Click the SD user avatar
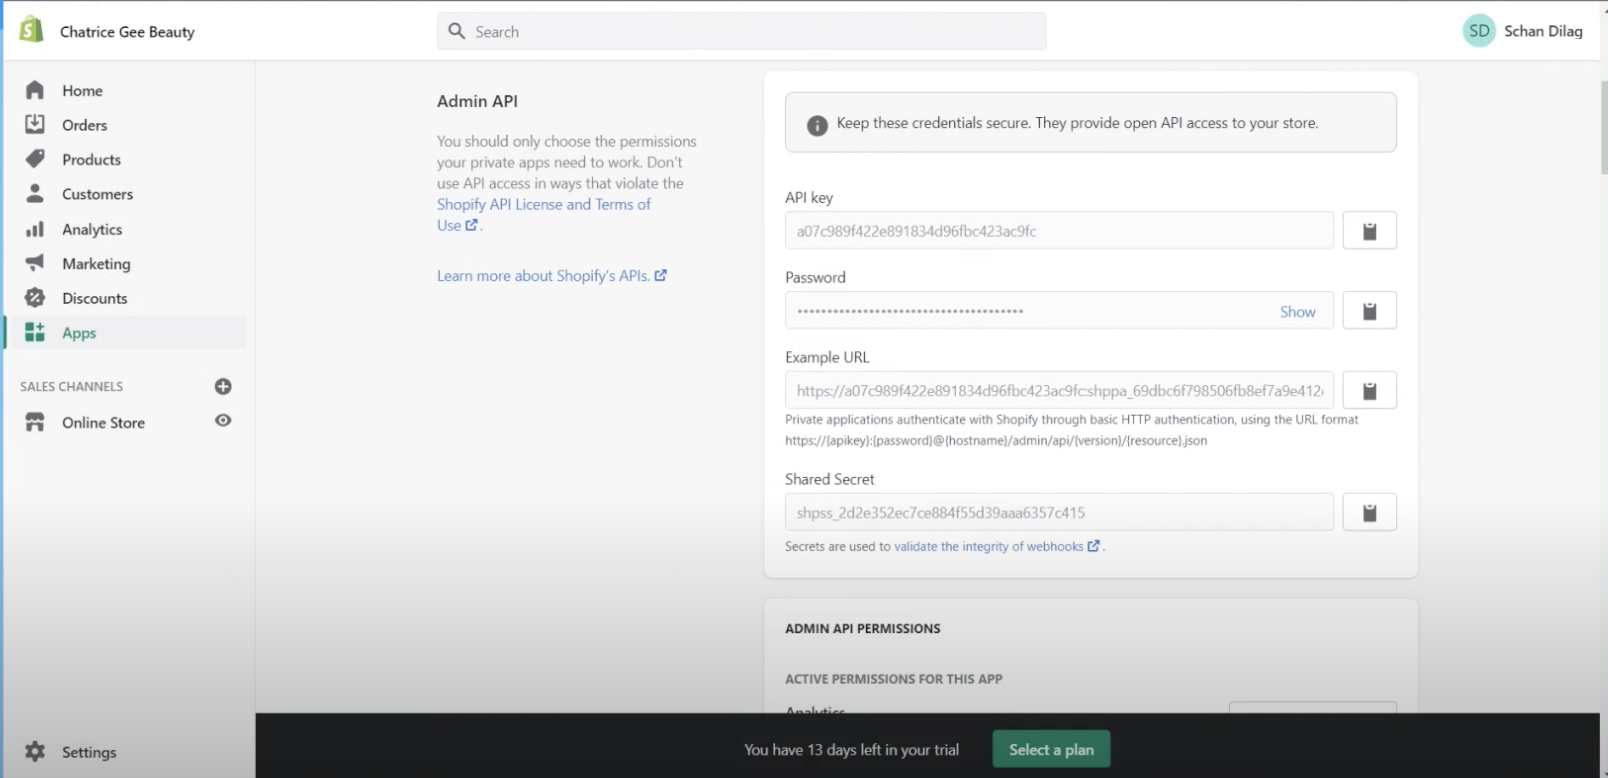This screenshot has height=778, width=1608. click(x=1479, y=31)
